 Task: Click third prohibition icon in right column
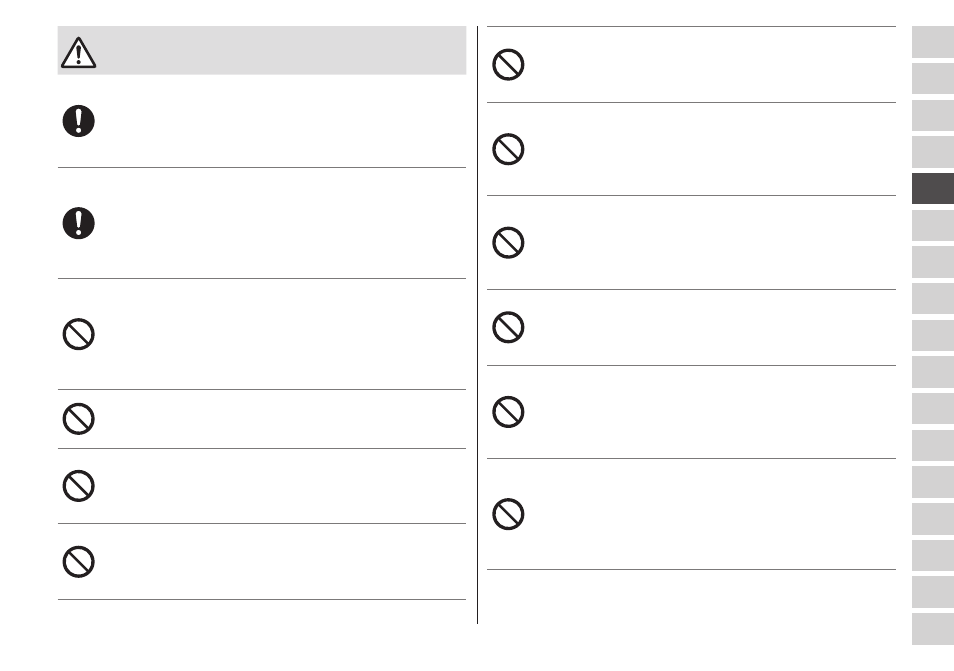click(x=508, y=243)
